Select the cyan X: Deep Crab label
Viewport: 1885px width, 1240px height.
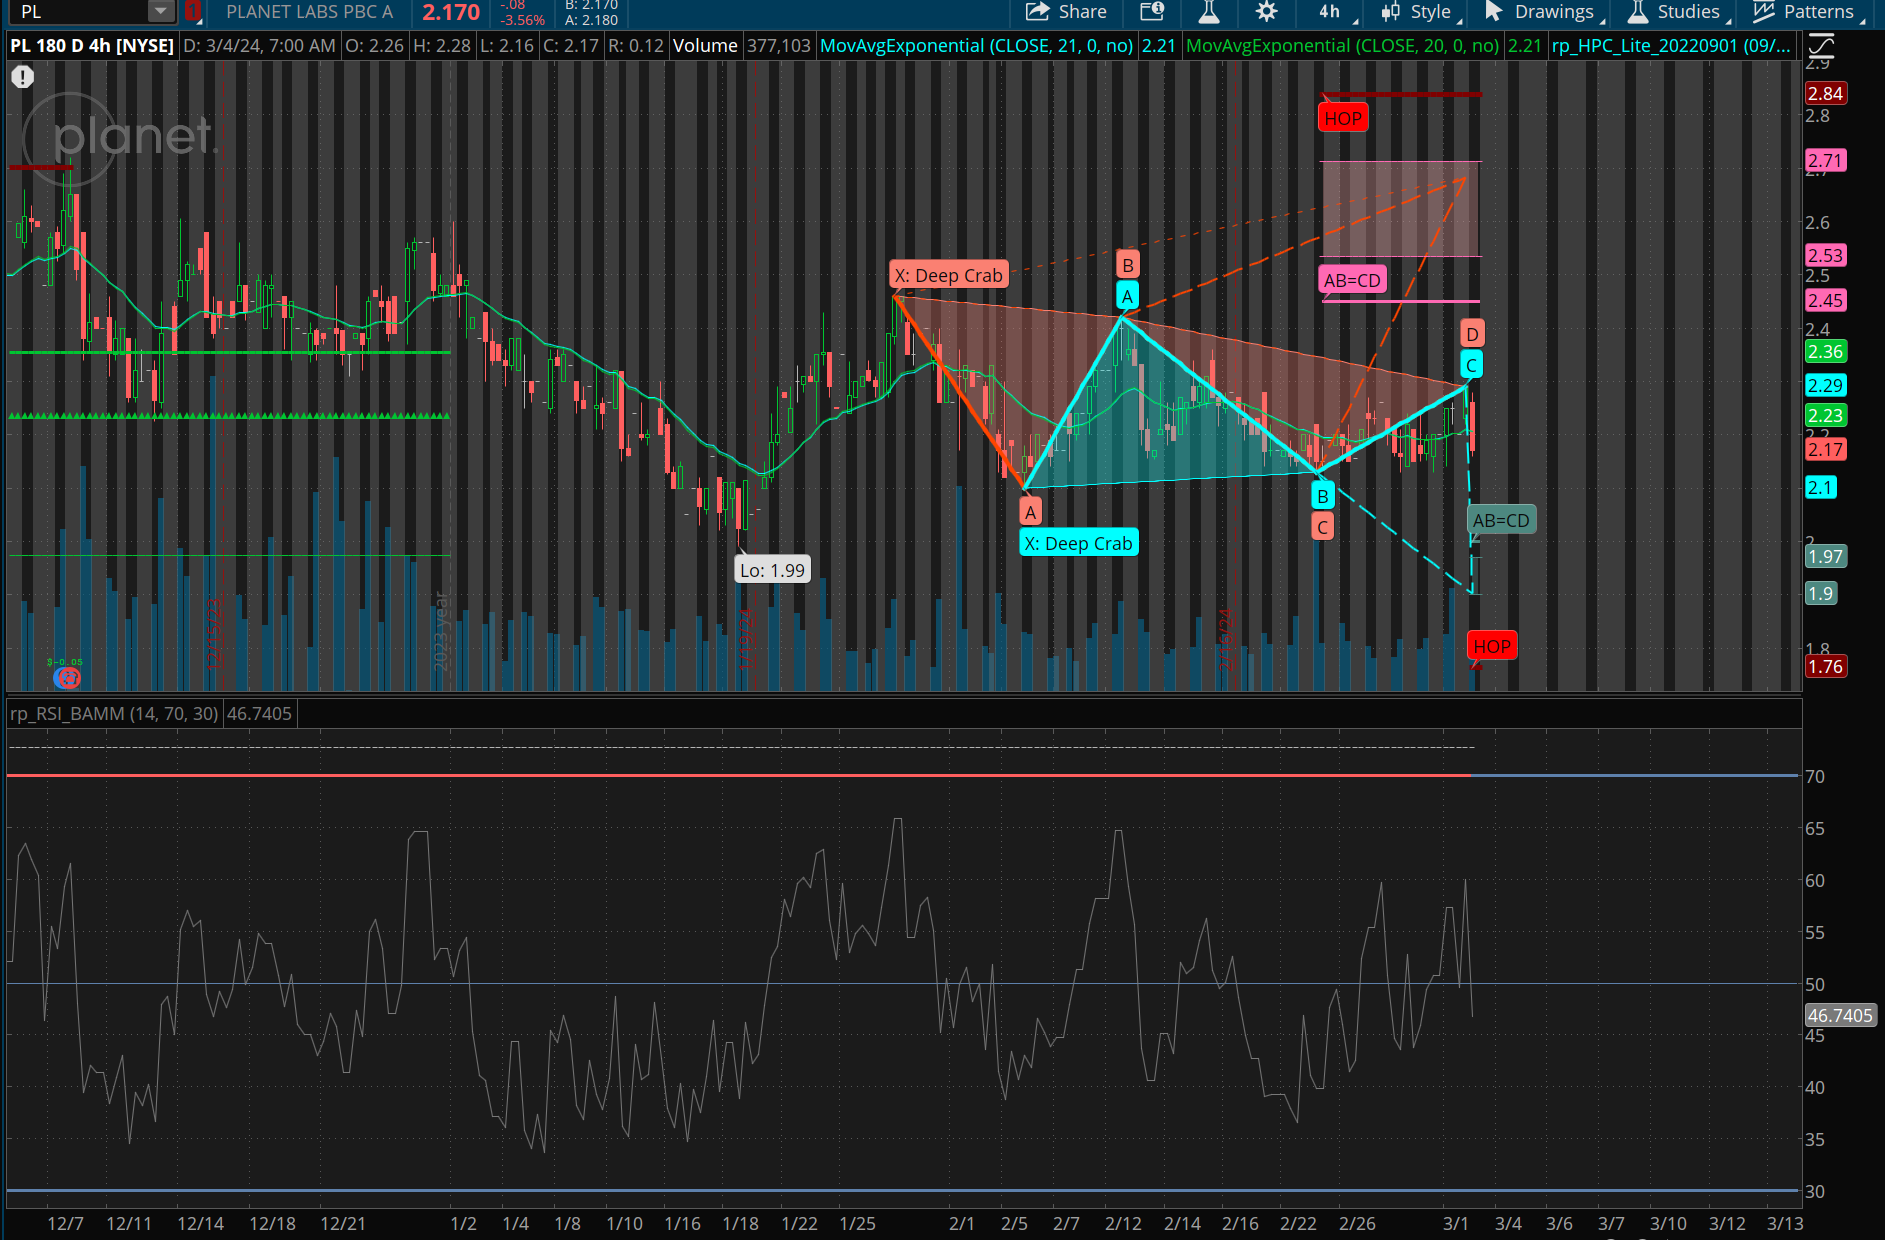pos(1078,544)
